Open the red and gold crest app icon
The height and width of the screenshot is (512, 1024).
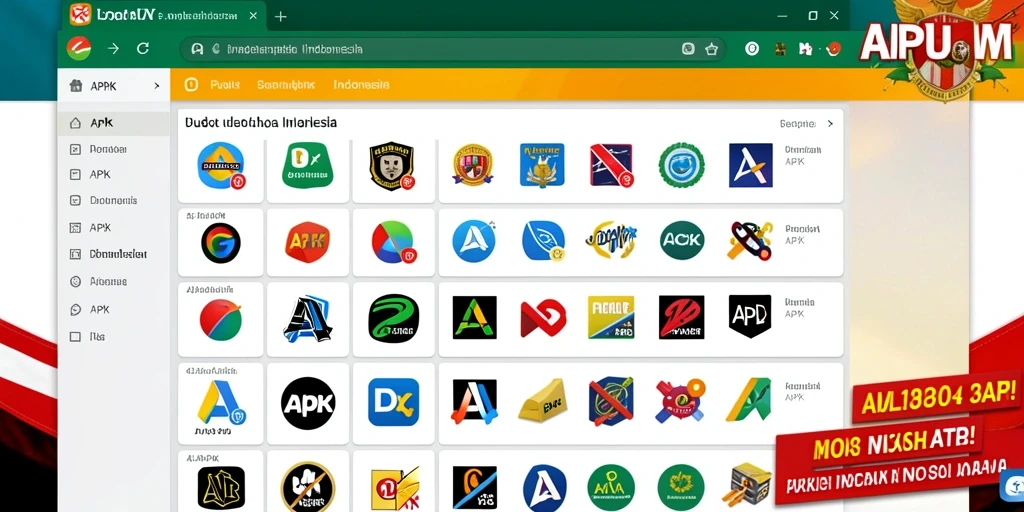pos(472,165)
